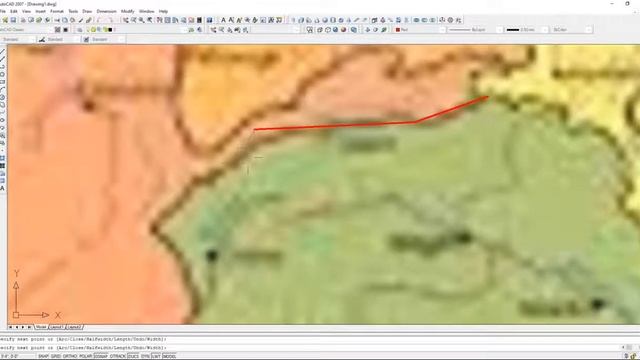Viewport: 640px width, 360px height.
Task: Click the black lineweight preview bar
Action: [513, 30]
